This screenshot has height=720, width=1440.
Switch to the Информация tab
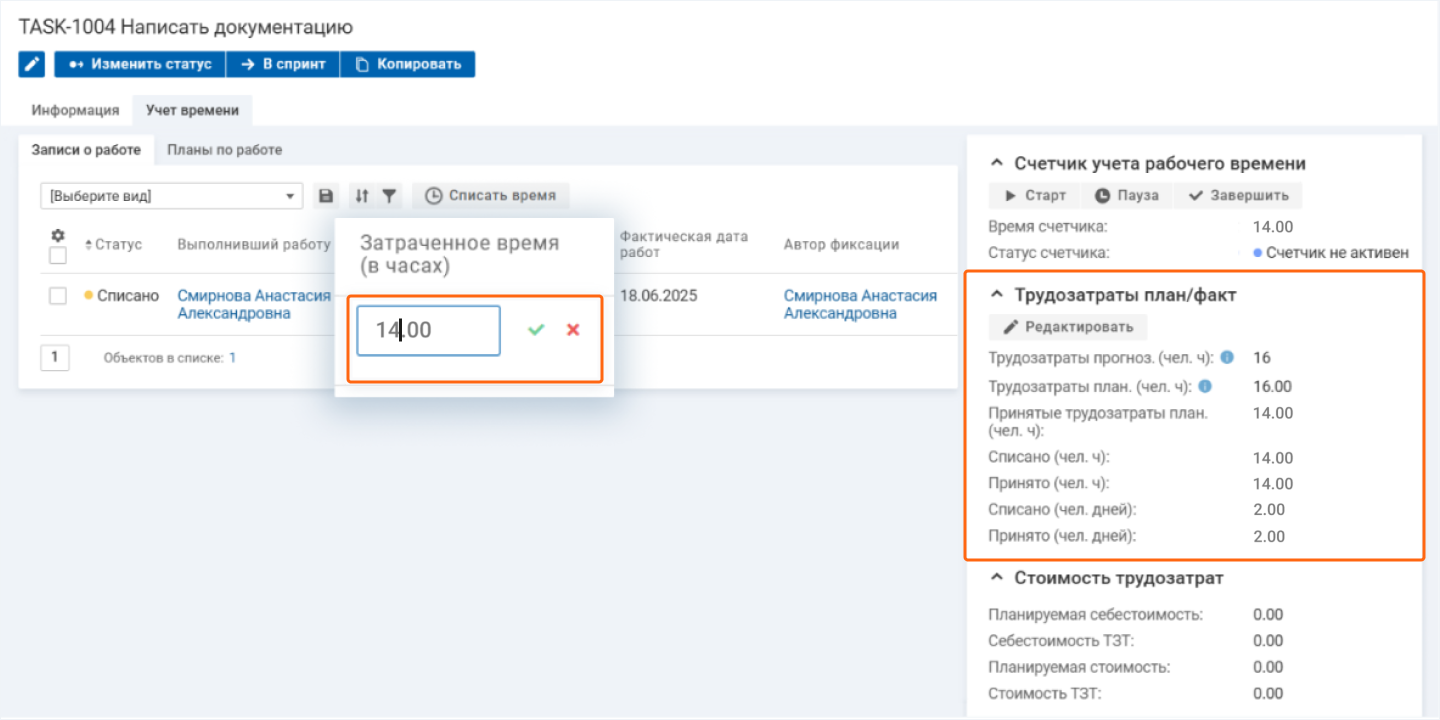tap(75, 110)
